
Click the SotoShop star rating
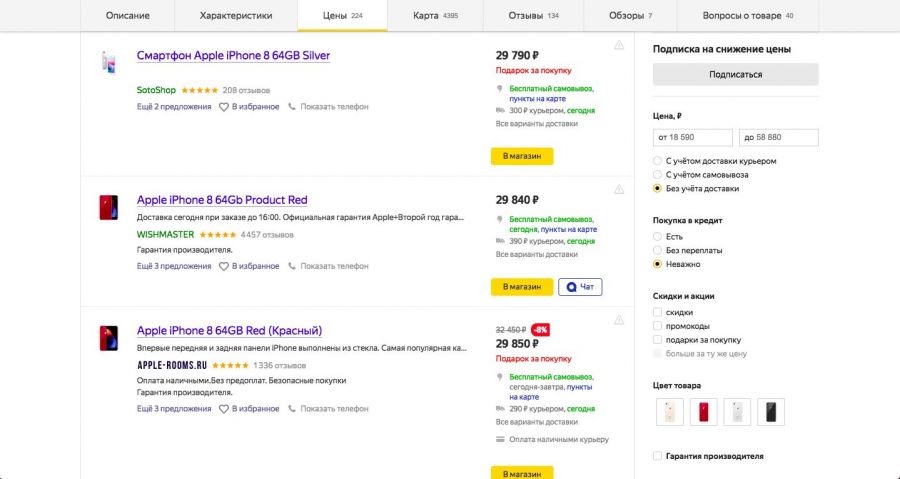pos(200,90)
